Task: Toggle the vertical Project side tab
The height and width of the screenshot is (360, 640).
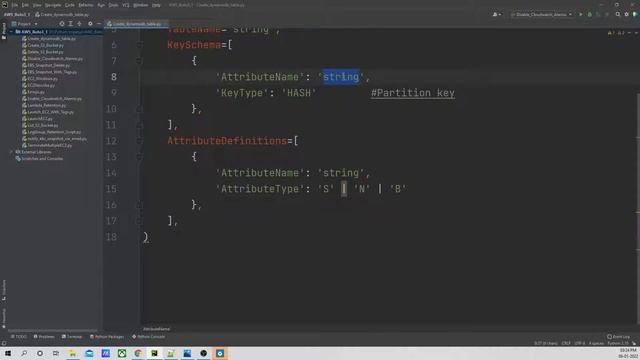Action: pyautogui.click(x=4, y=31)
